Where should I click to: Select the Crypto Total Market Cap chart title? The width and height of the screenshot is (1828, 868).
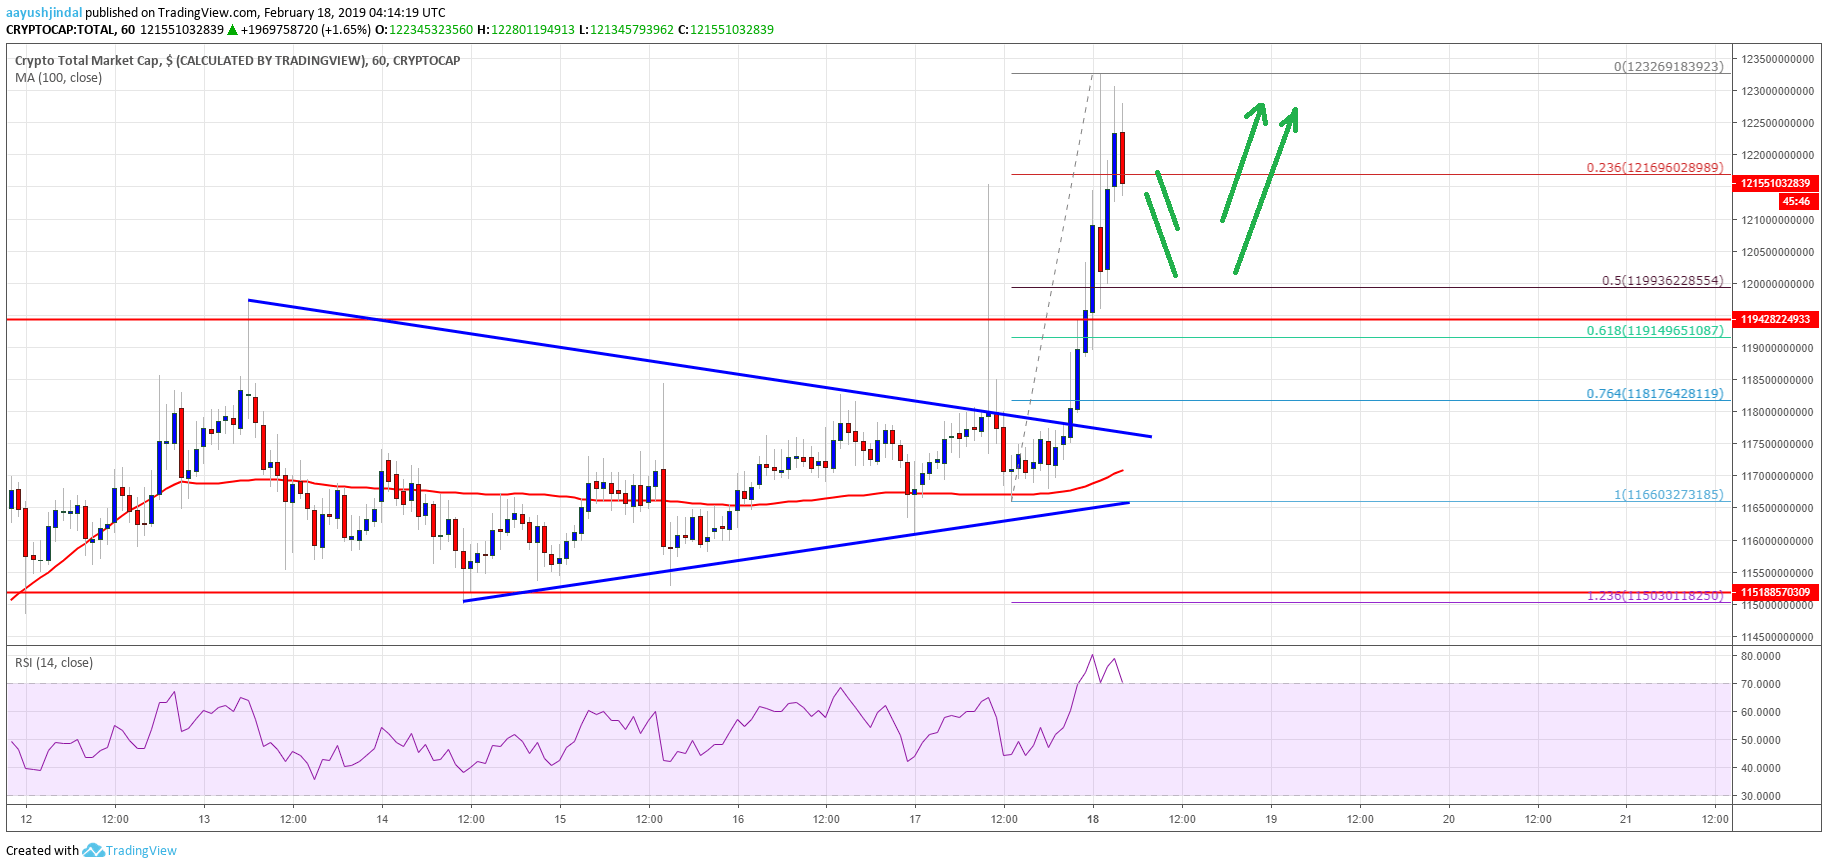pyautogui.click(x=238, y=60)
